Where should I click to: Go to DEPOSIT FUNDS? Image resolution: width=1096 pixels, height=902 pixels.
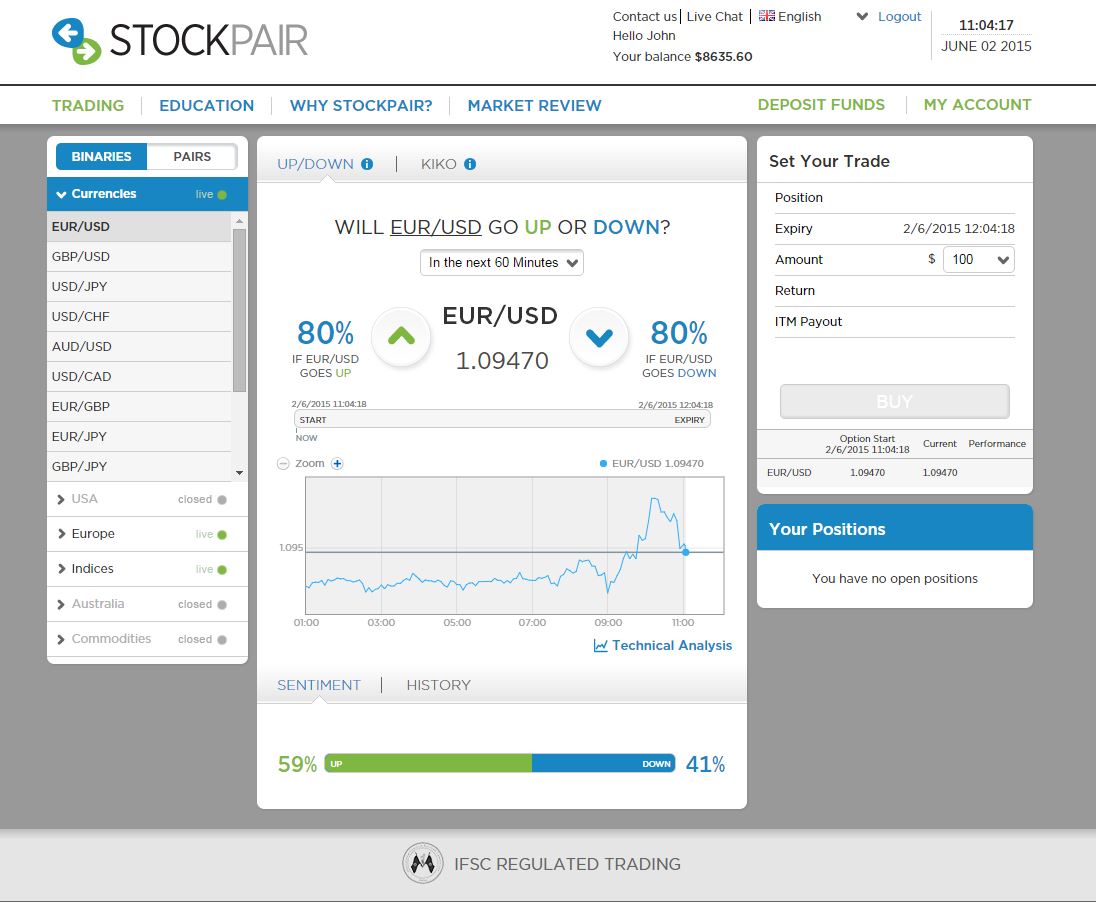point(821,105)
